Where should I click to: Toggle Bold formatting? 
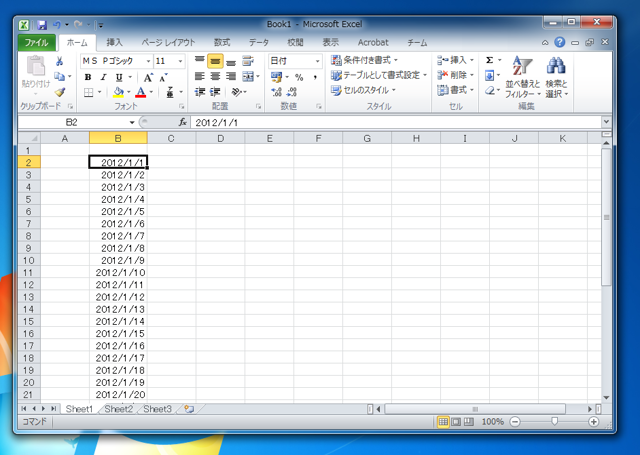[88, 77]
